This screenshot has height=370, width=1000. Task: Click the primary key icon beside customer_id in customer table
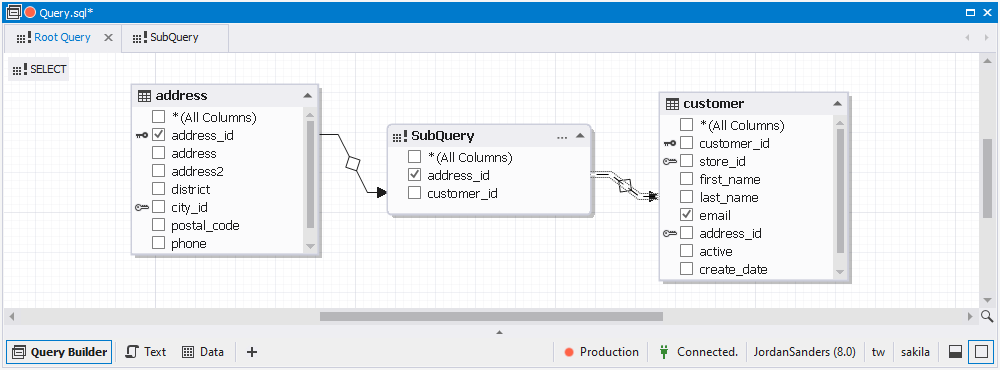[670, 143]
